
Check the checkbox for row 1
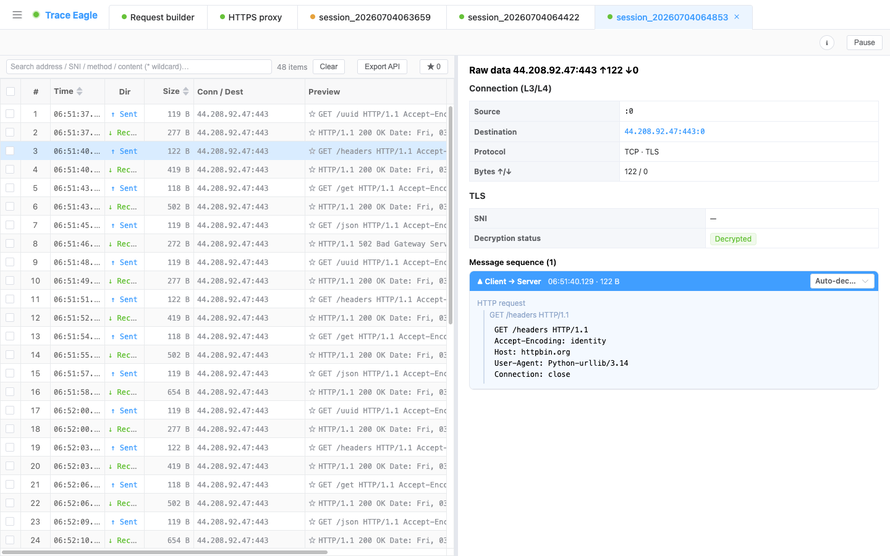point(10,114)
